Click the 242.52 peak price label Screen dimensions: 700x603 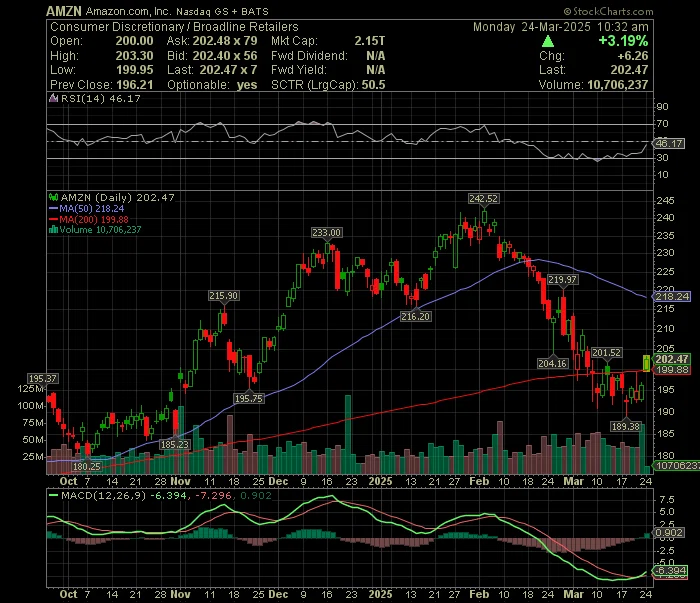point(483,199)
